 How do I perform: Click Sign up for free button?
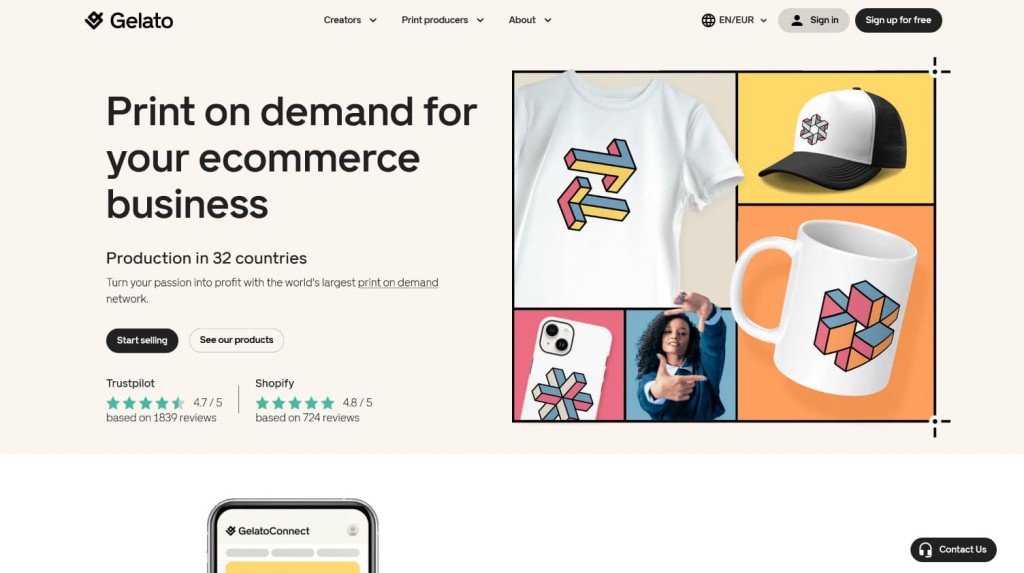point(898,20)
